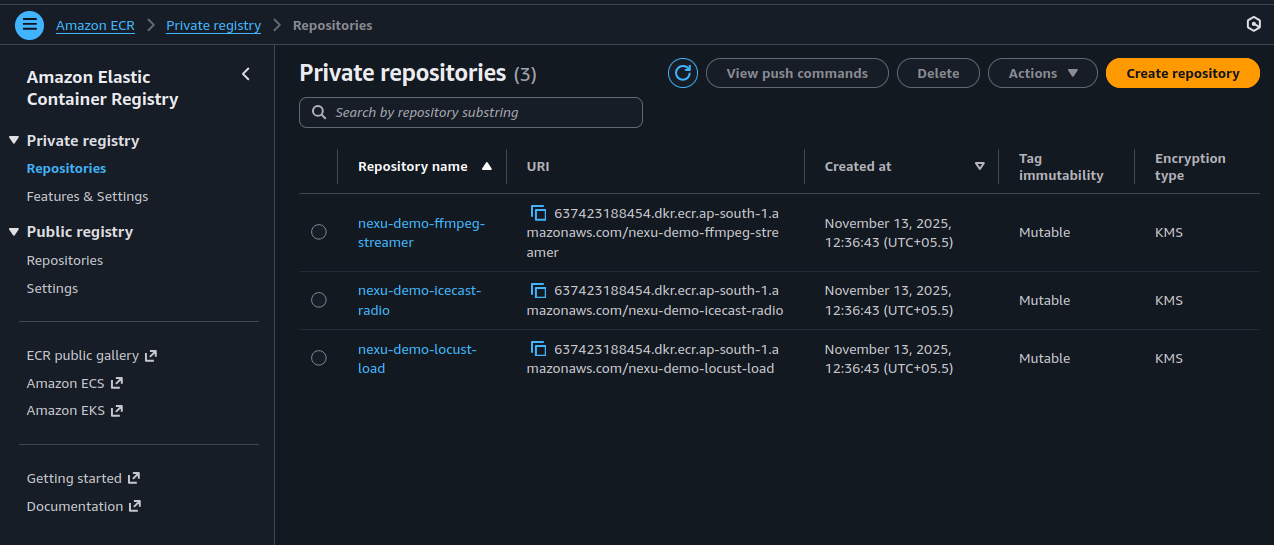
Task: Click the top-right hexagon console icon
Action: [1253, 25]
